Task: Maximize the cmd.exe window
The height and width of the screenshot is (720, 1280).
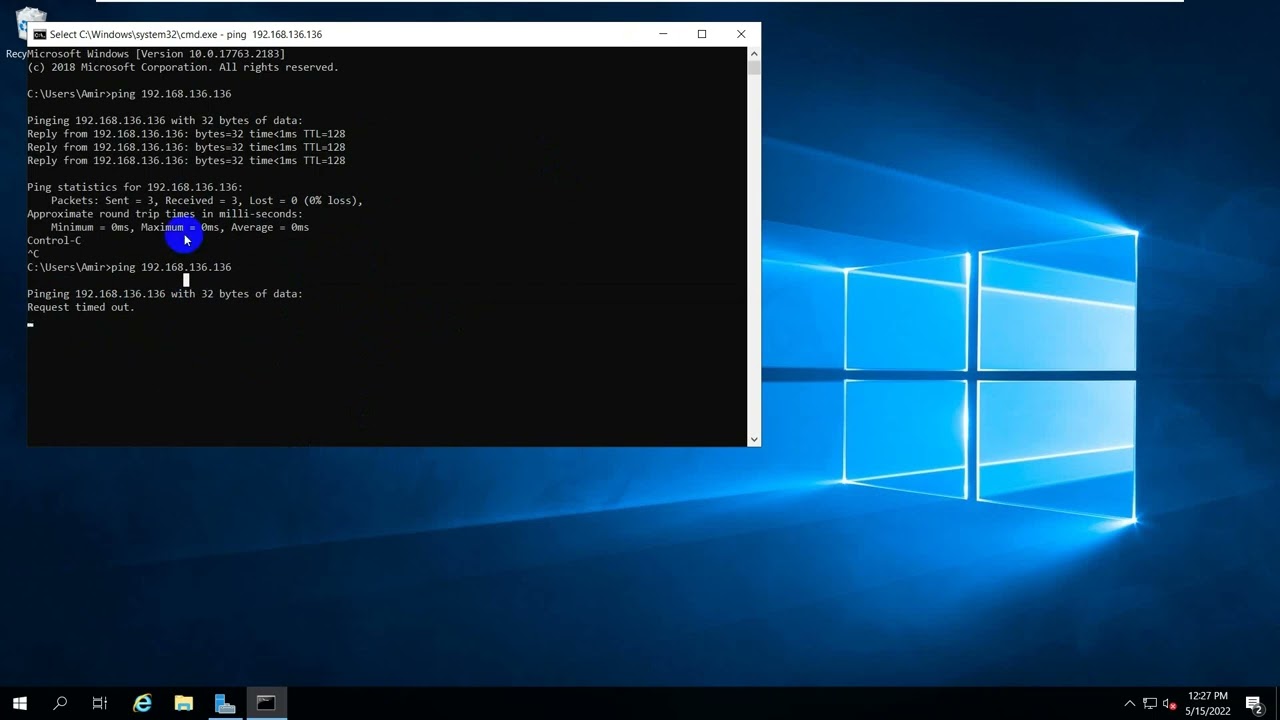Action: (702, 34)
